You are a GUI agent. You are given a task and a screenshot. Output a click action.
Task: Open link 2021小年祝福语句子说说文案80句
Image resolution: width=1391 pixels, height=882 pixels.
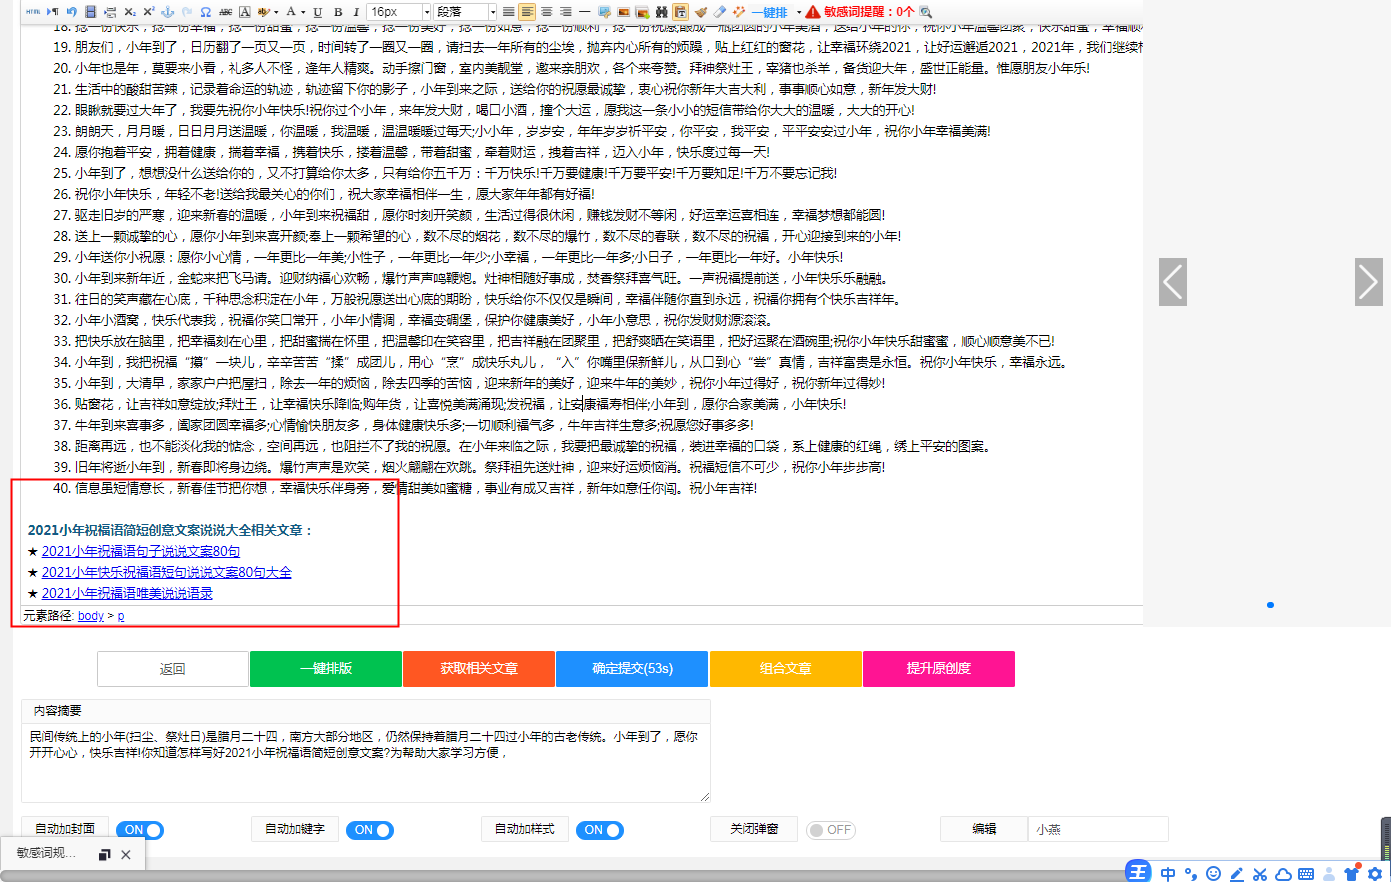[141, 551]
